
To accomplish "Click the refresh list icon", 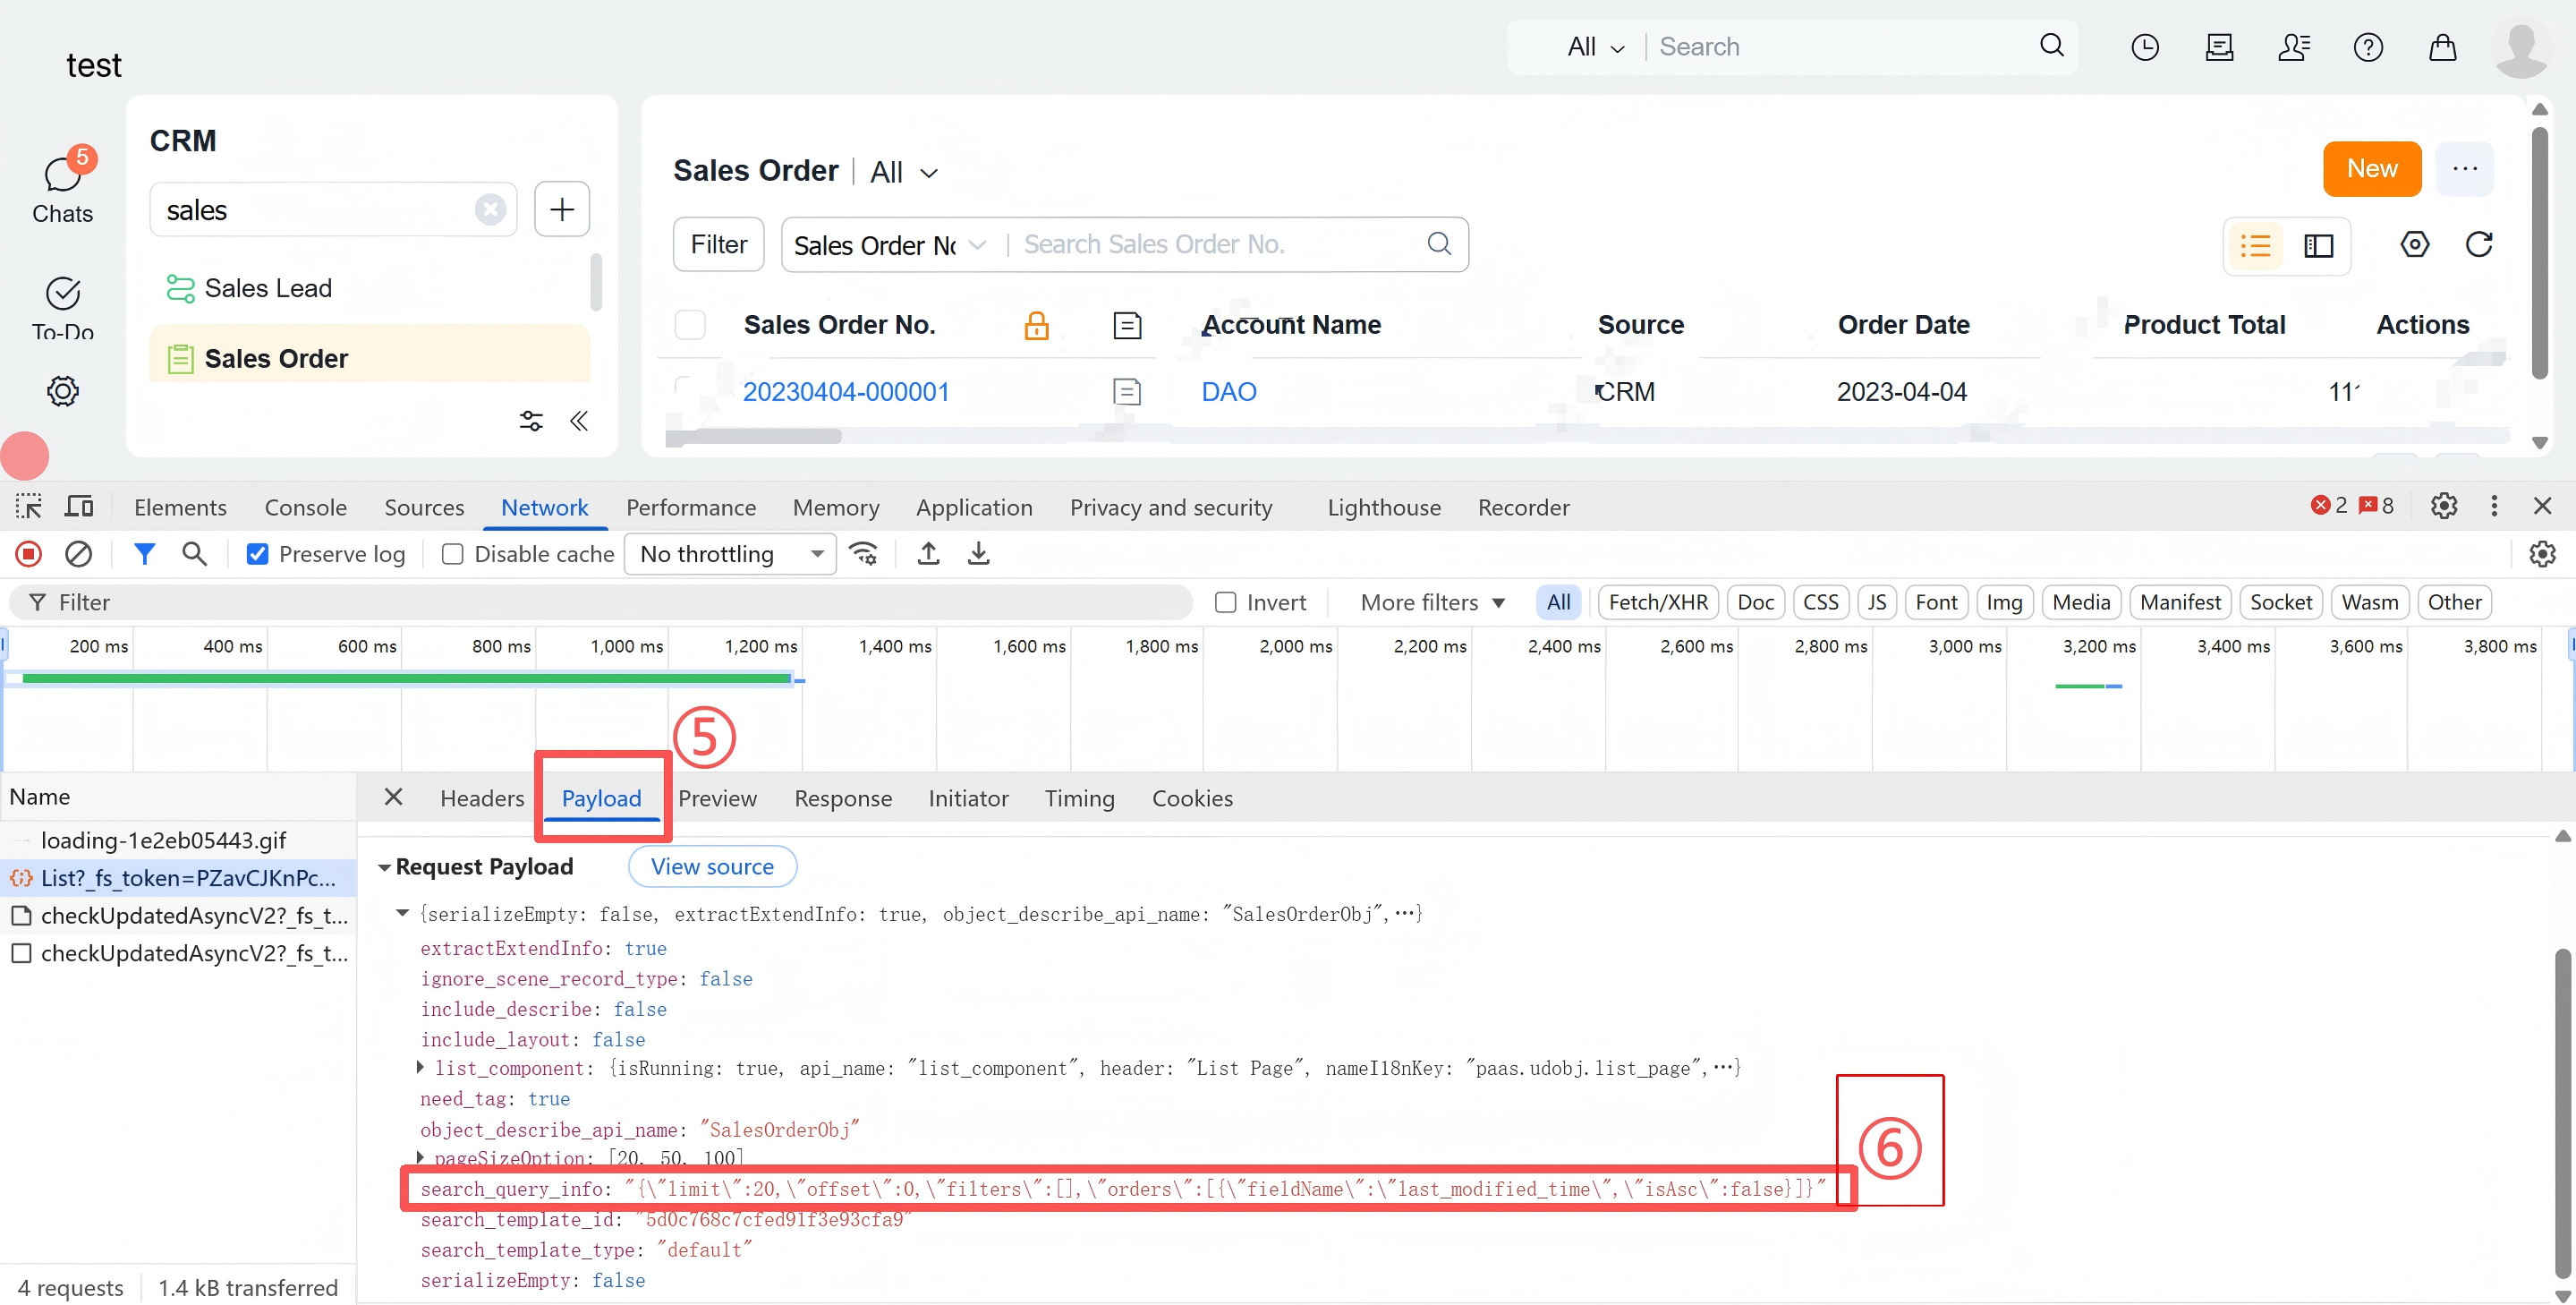I will (x=2478, y=244).
